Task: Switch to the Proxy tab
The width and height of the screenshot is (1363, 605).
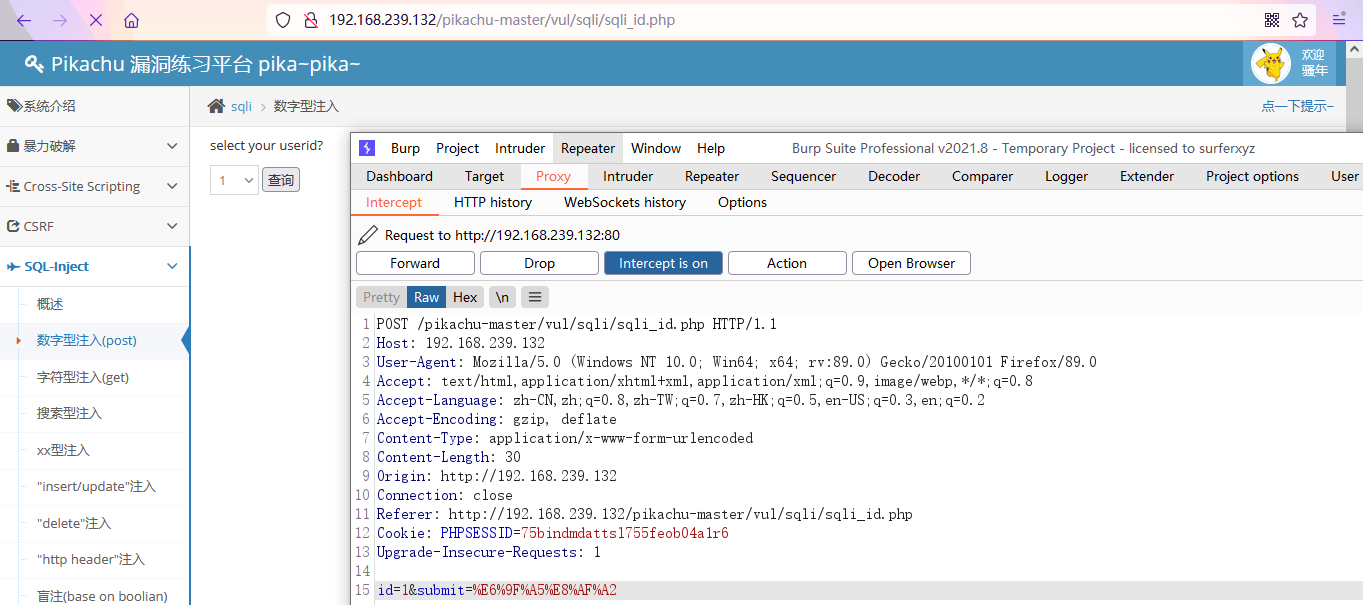Action: (553, 176)
